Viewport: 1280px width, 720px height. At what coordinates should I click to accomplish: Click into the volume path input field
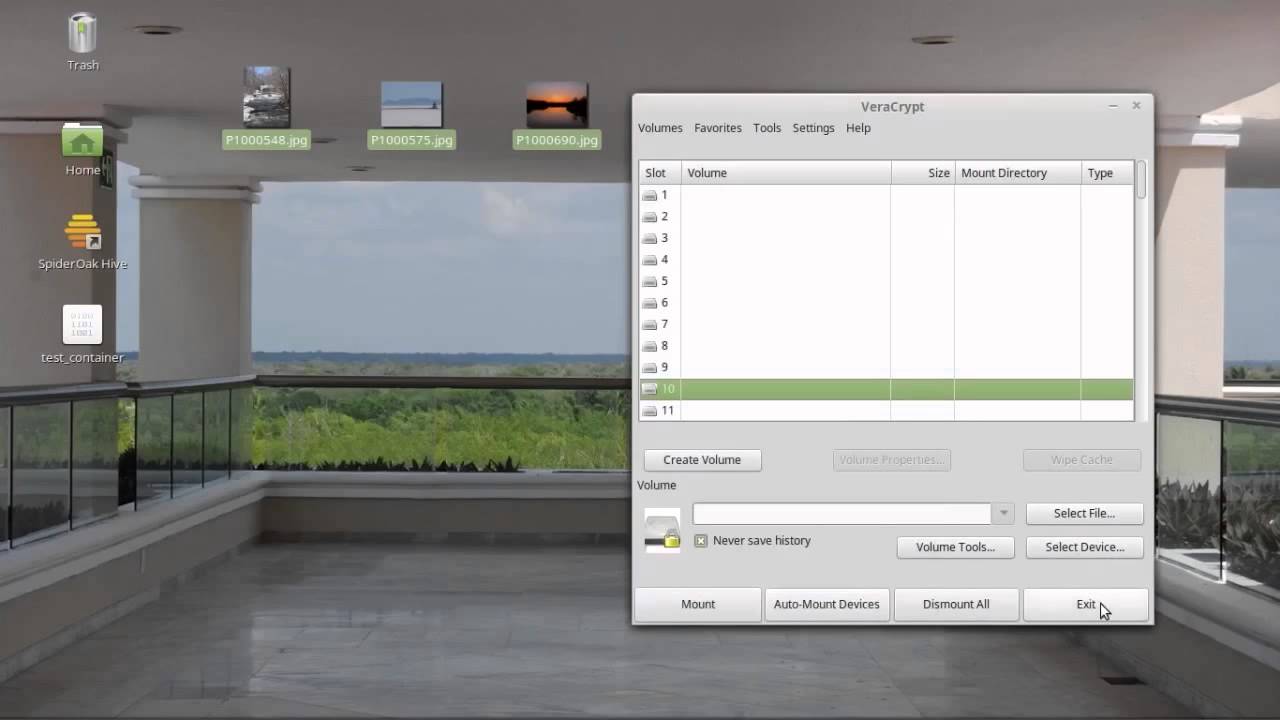[842, 513]
